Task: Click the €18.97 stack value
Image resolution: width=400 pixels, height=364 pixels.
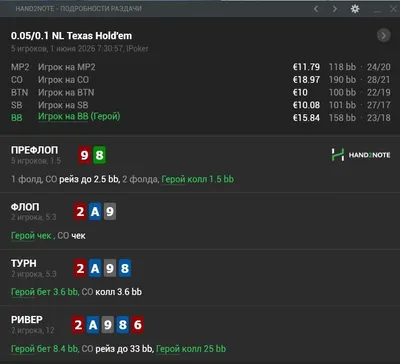Action: (x=306, y=80)
